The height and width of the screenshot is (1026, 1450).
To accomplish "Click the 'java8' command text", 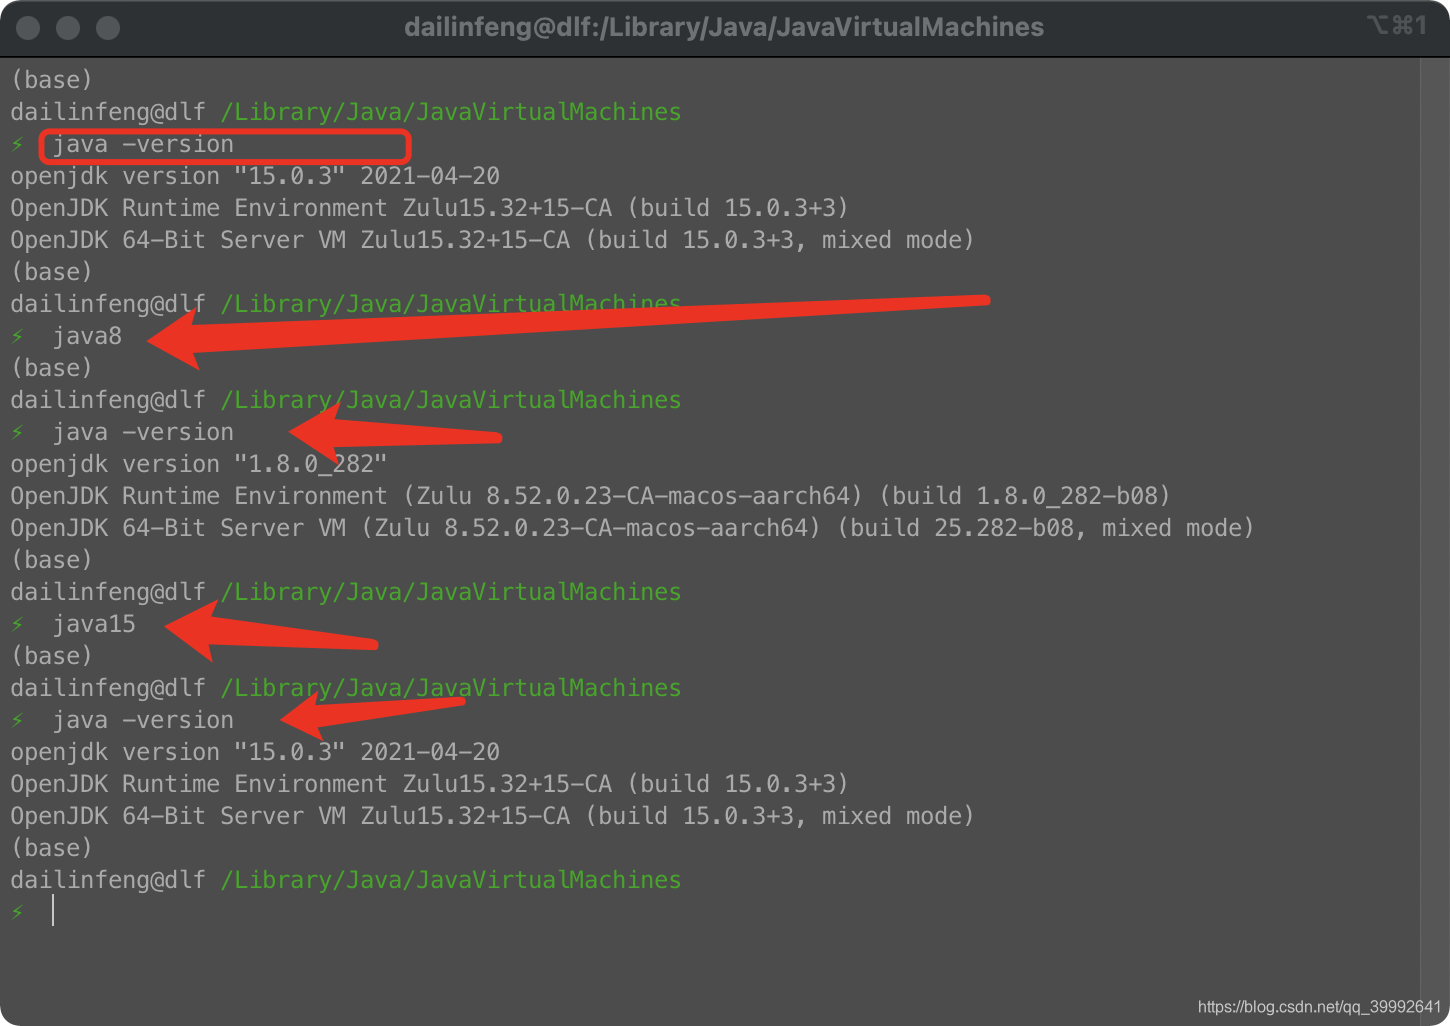I will [x=87, y=336].
